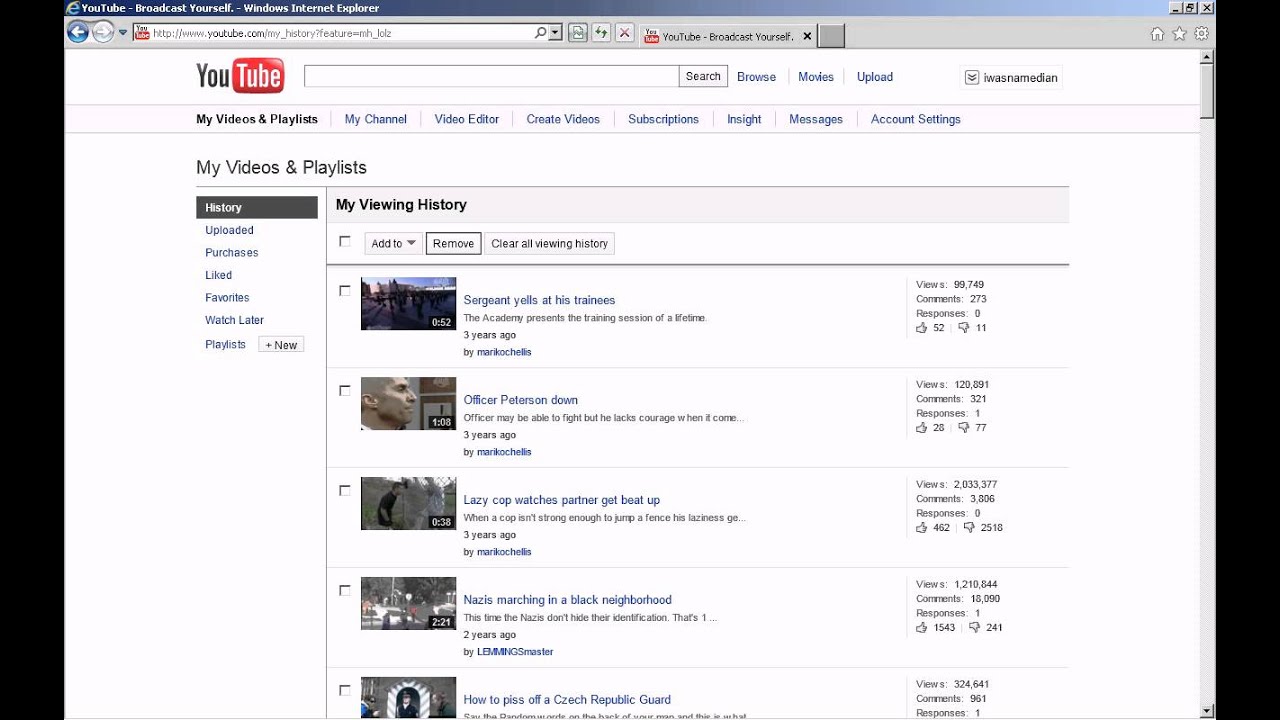Click the browser Back arrow button

coord(78,32)
